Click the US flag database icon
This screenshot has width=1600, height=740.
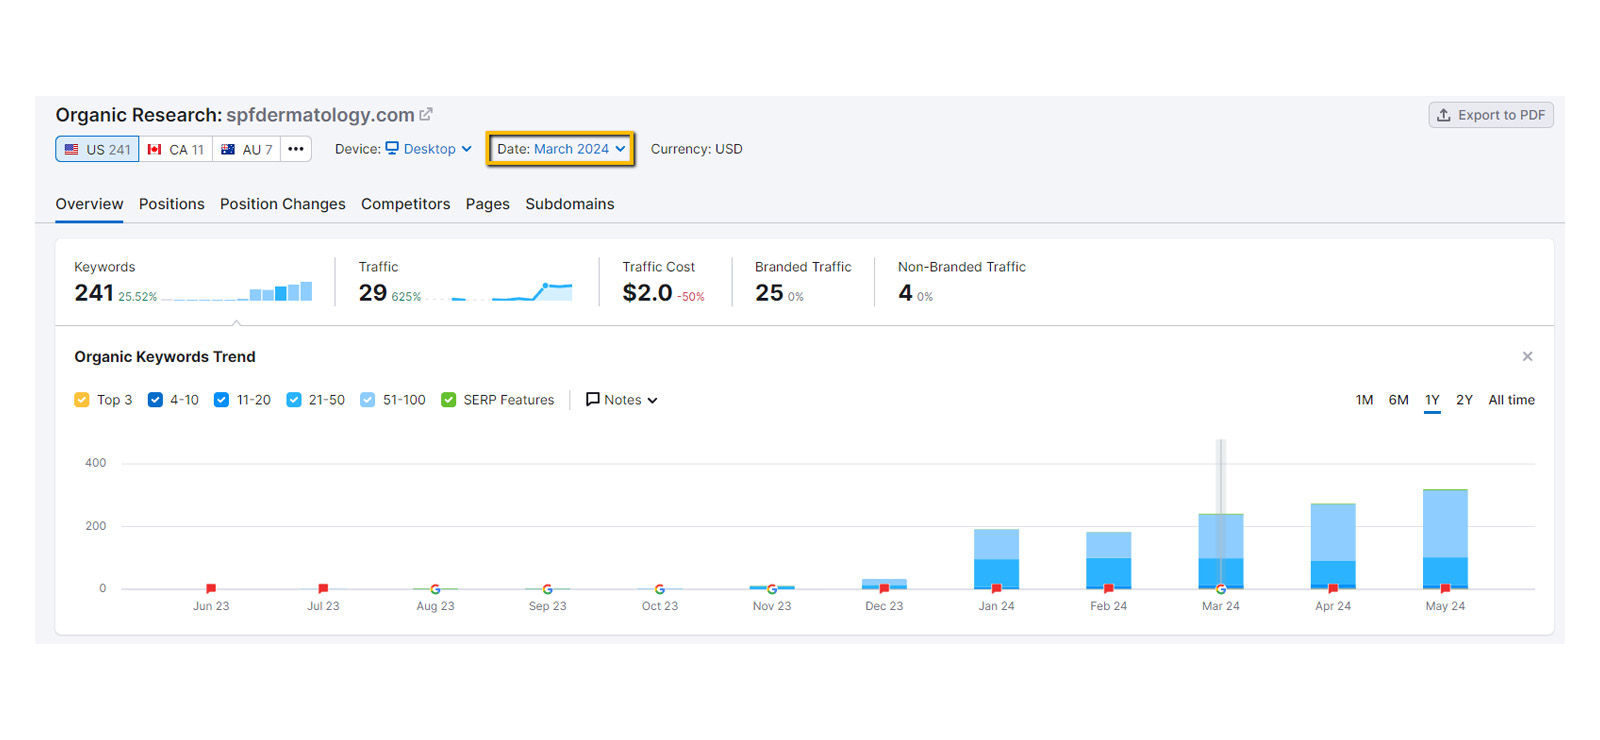click(72, 149)
